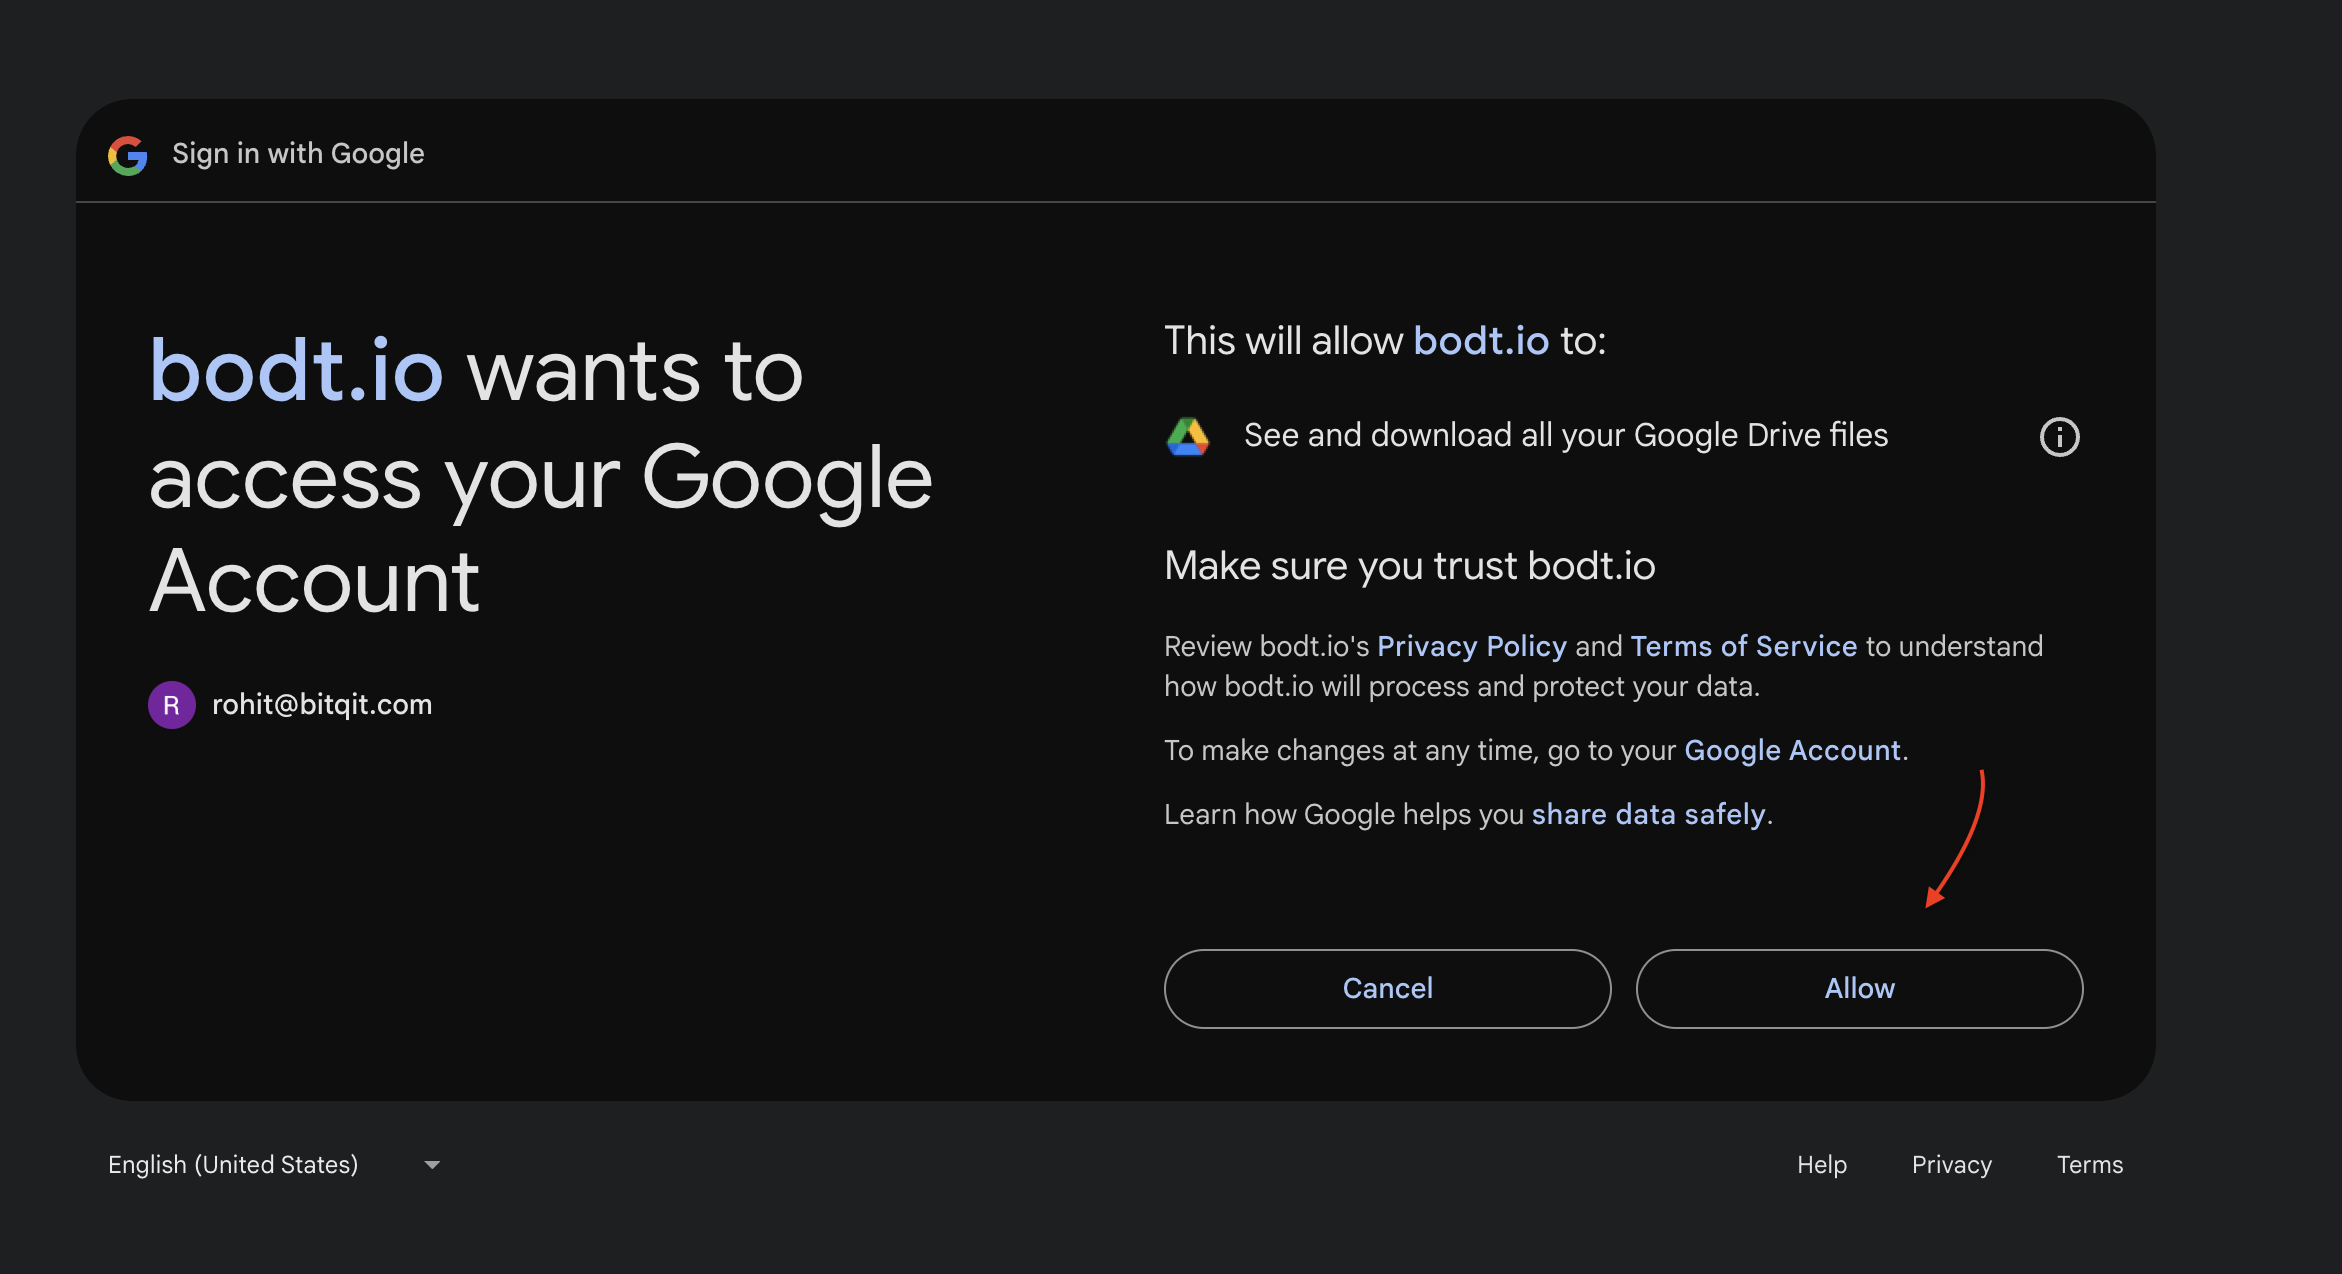Click the Google Drive icon
Image resolution: width=2342 pixels, height=1274 pixels.
coord(1188,437)
